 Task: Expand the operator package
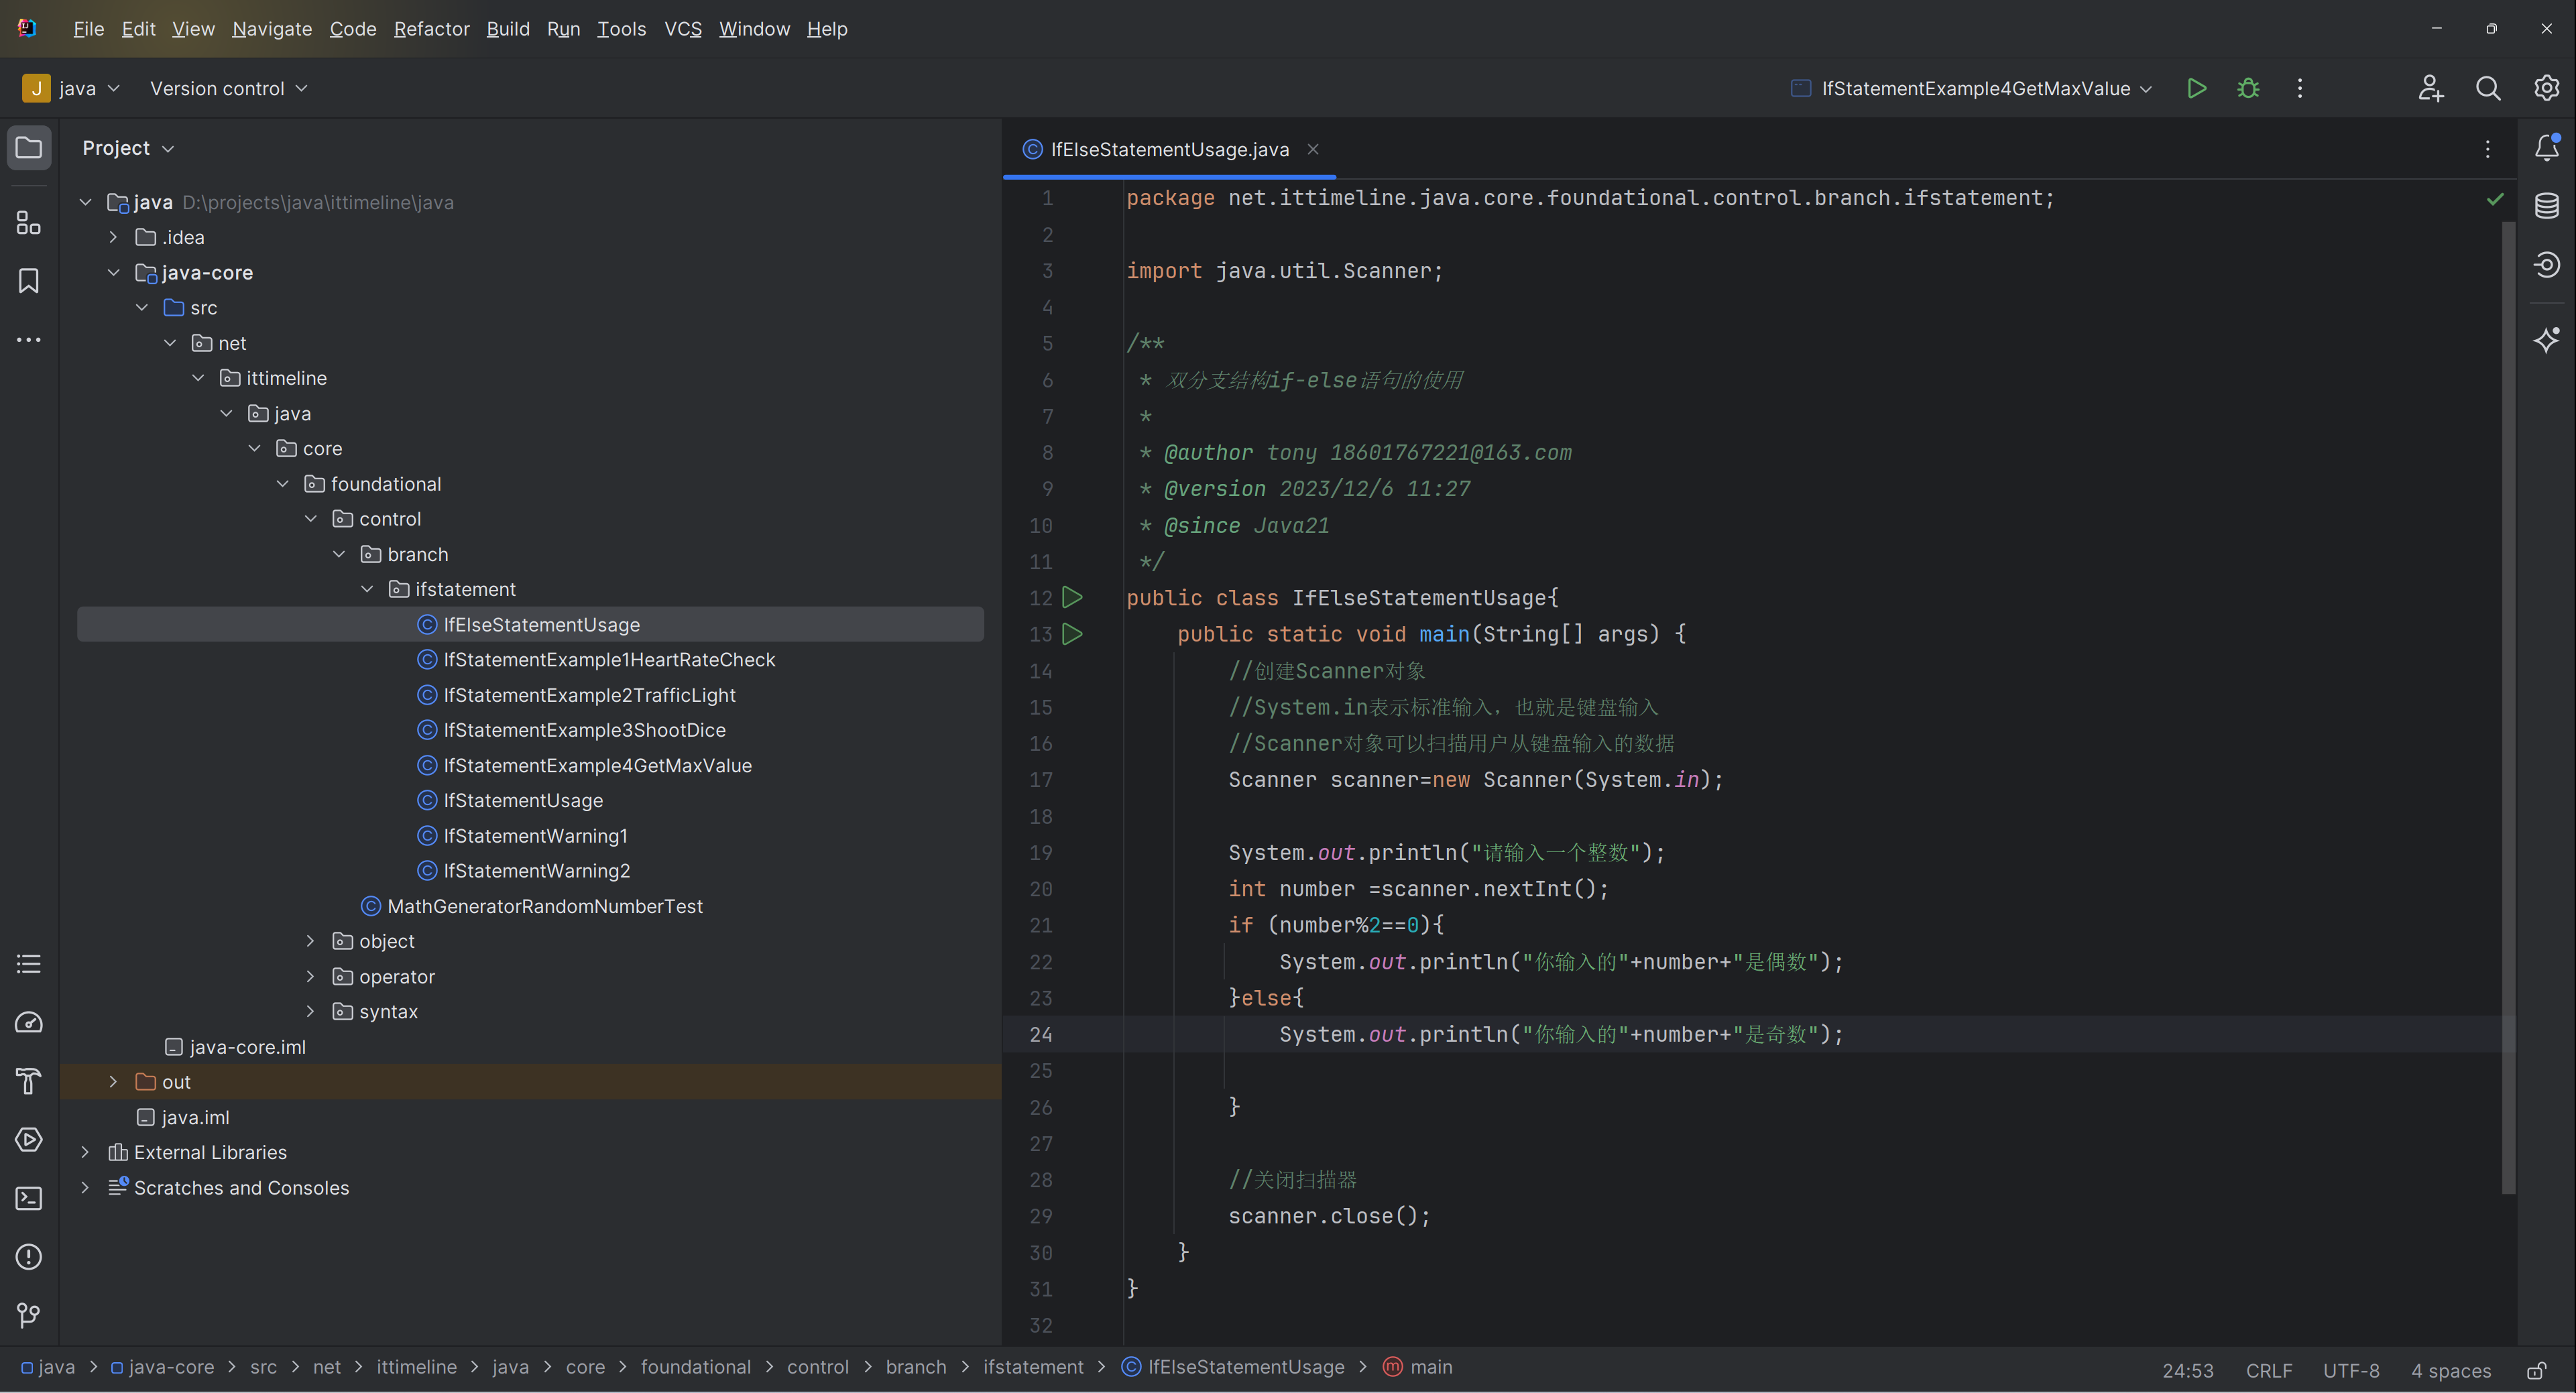(x=310, y=976)
